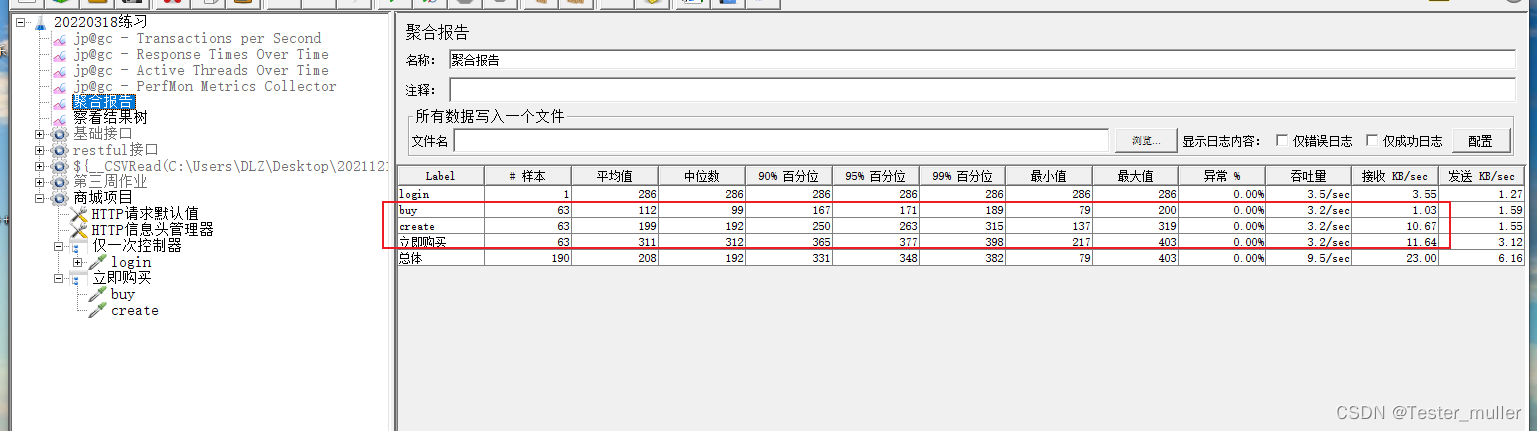The image size is (1537, 431).
Task: Click the 11.64 received KB/sec cell
Action: [1395, 242]
